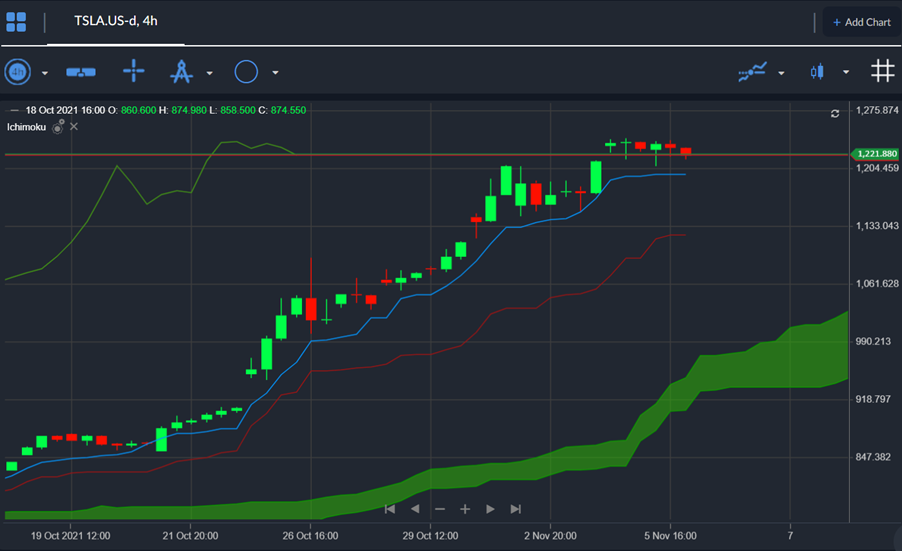Viewport: 902px width, 551px height.
Task: Click the 18 Oct 2021 16:00 legend date
Action: [x=66, y=110]
